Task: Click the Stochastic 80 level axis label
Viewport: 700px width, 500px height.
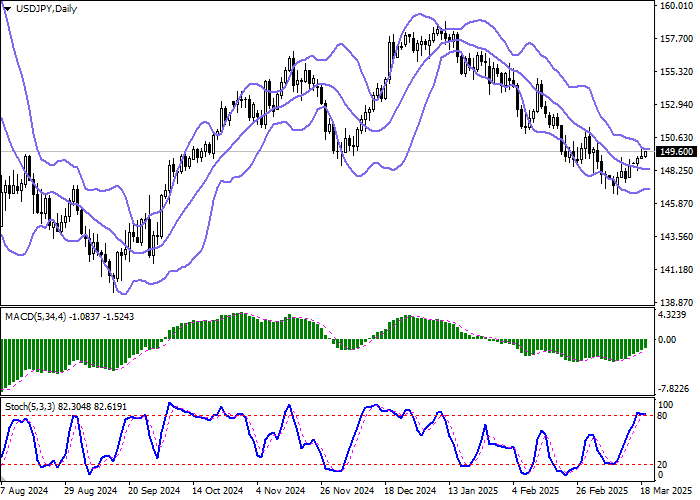Action: 663,414
